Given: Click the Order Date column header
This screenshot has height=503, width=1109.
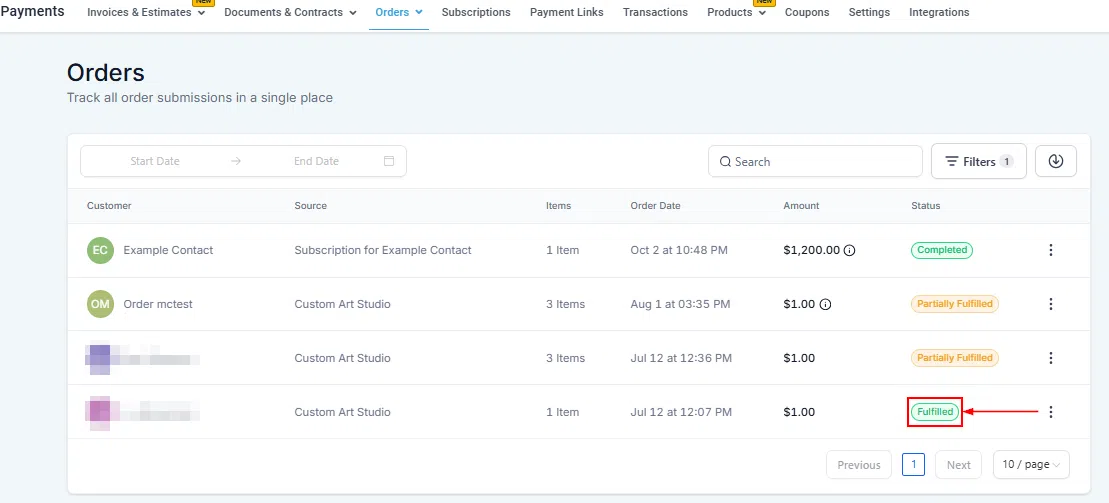Looking at the screenshot, I should click(655, 206).
